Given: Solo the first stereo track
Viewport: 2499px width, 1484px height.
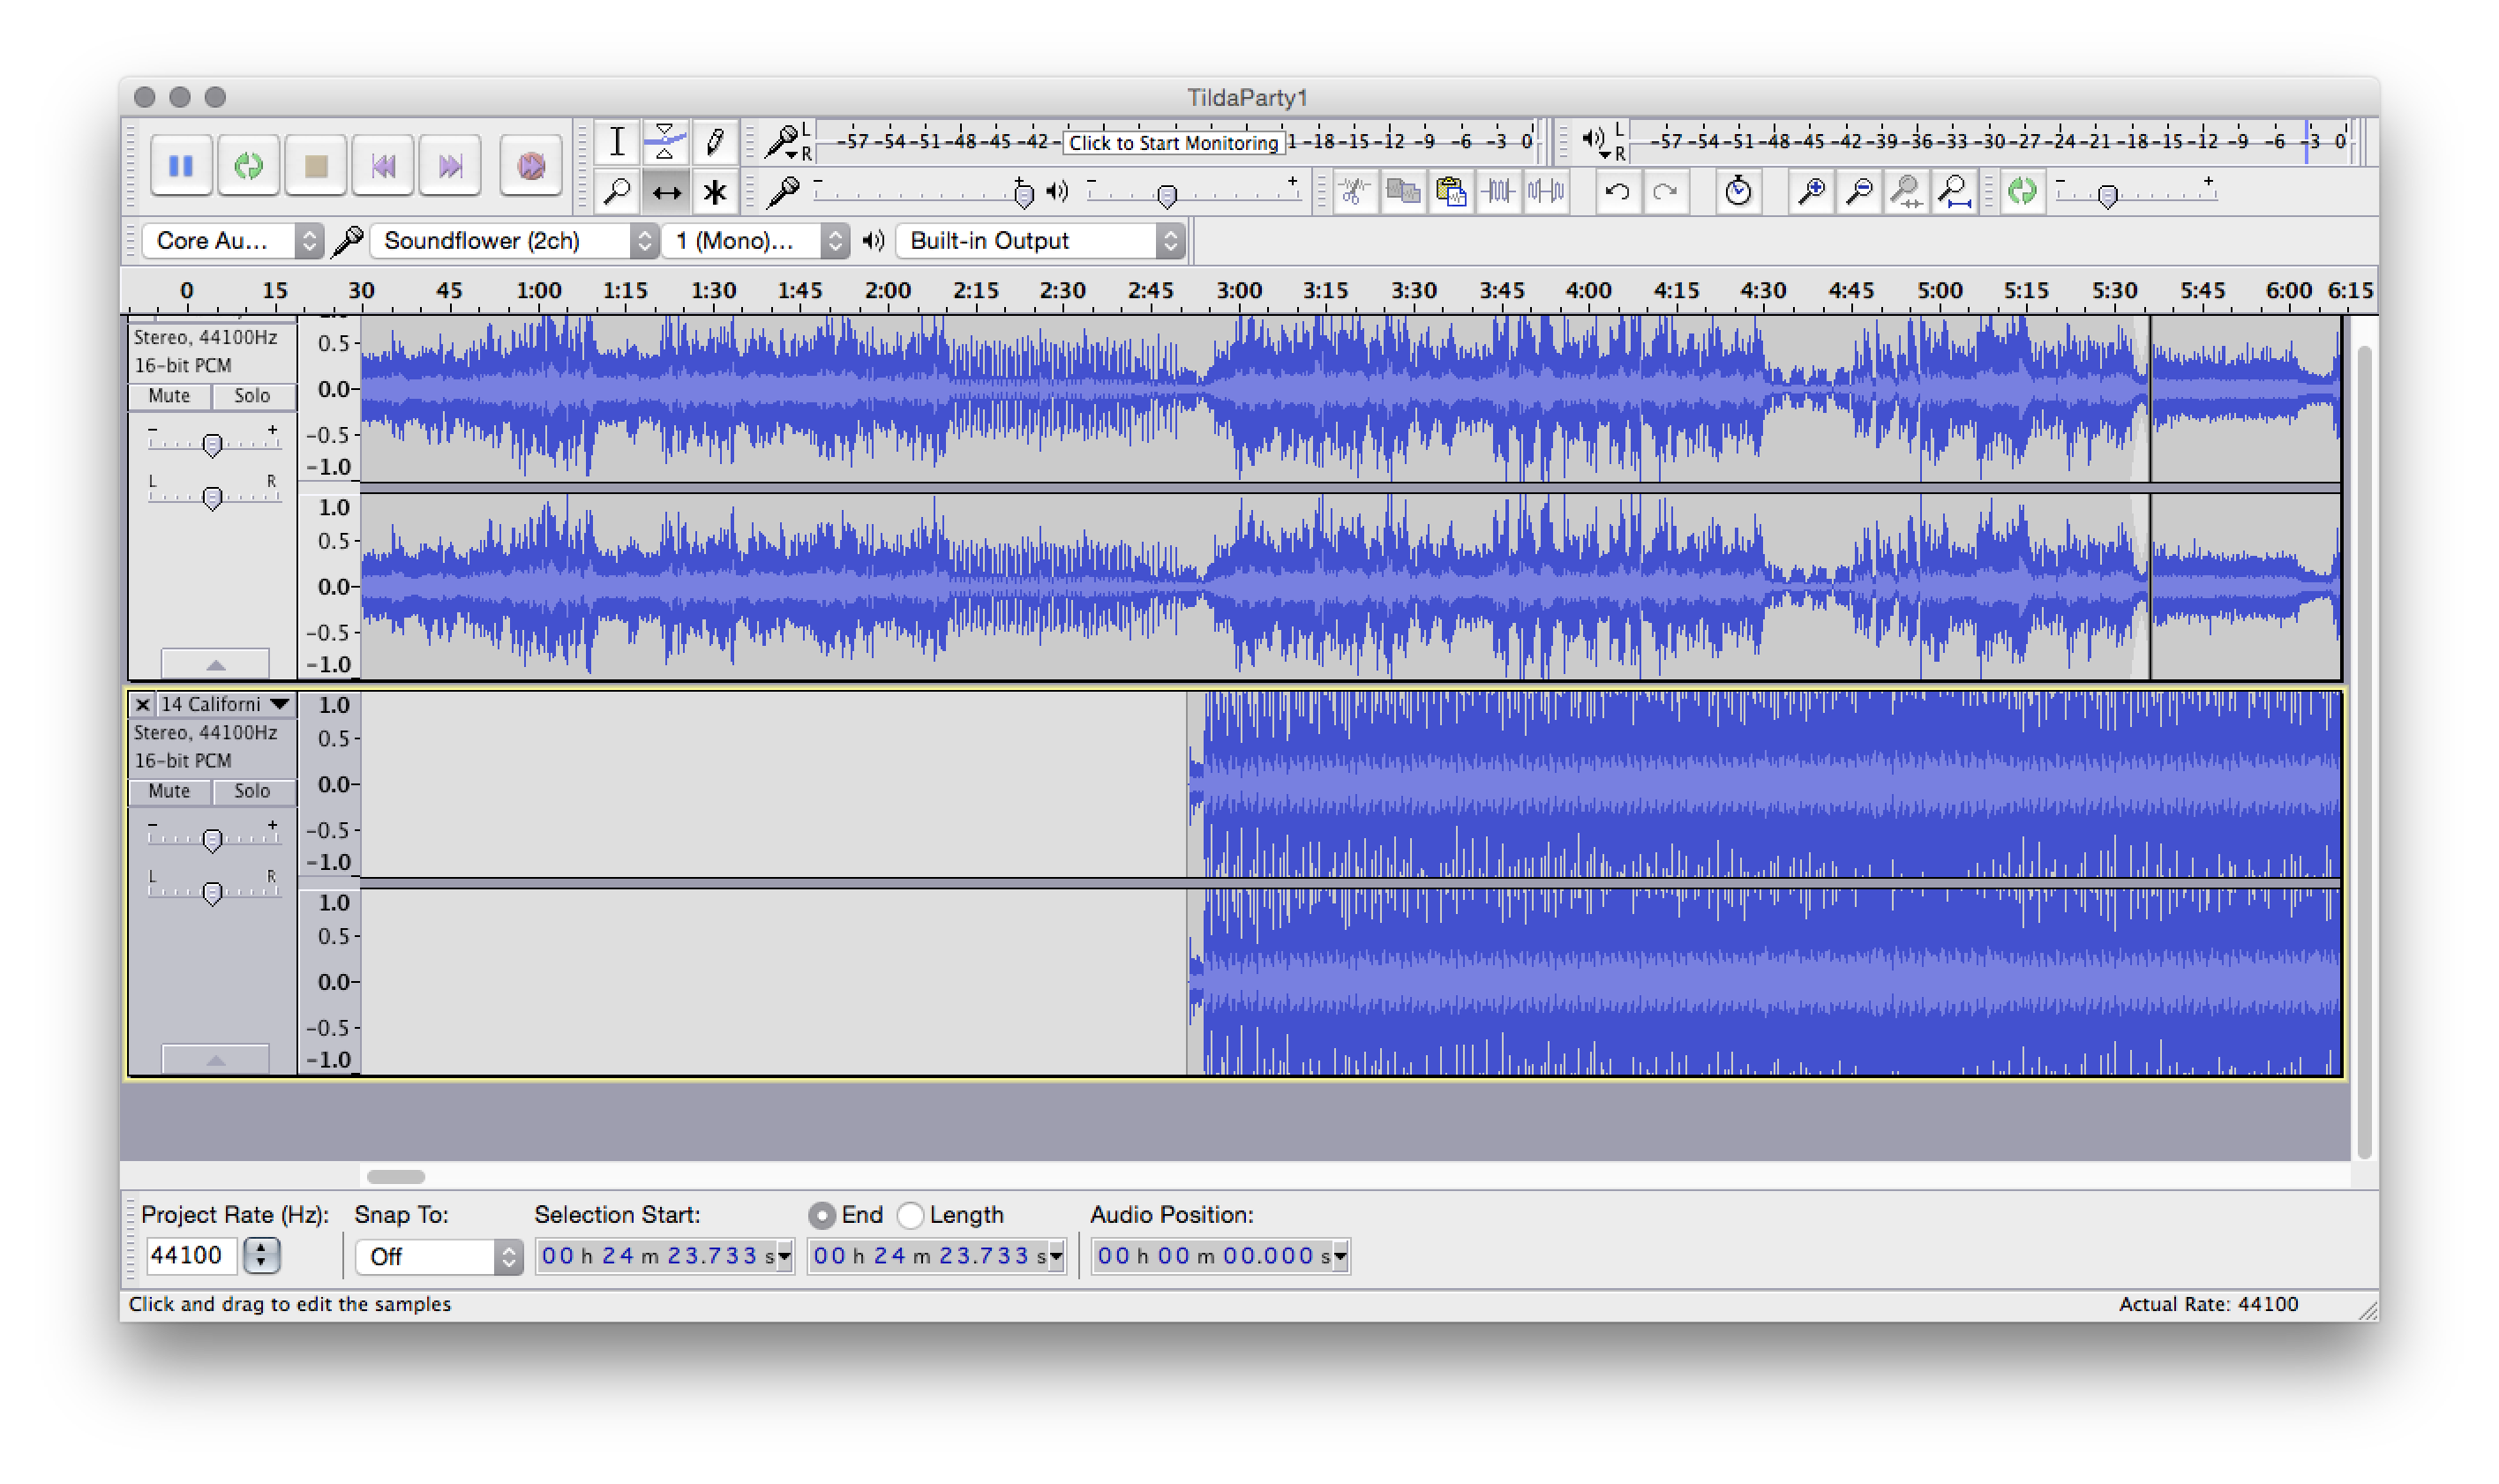Looking at the screenshot, I should click(x=252, y=396).
